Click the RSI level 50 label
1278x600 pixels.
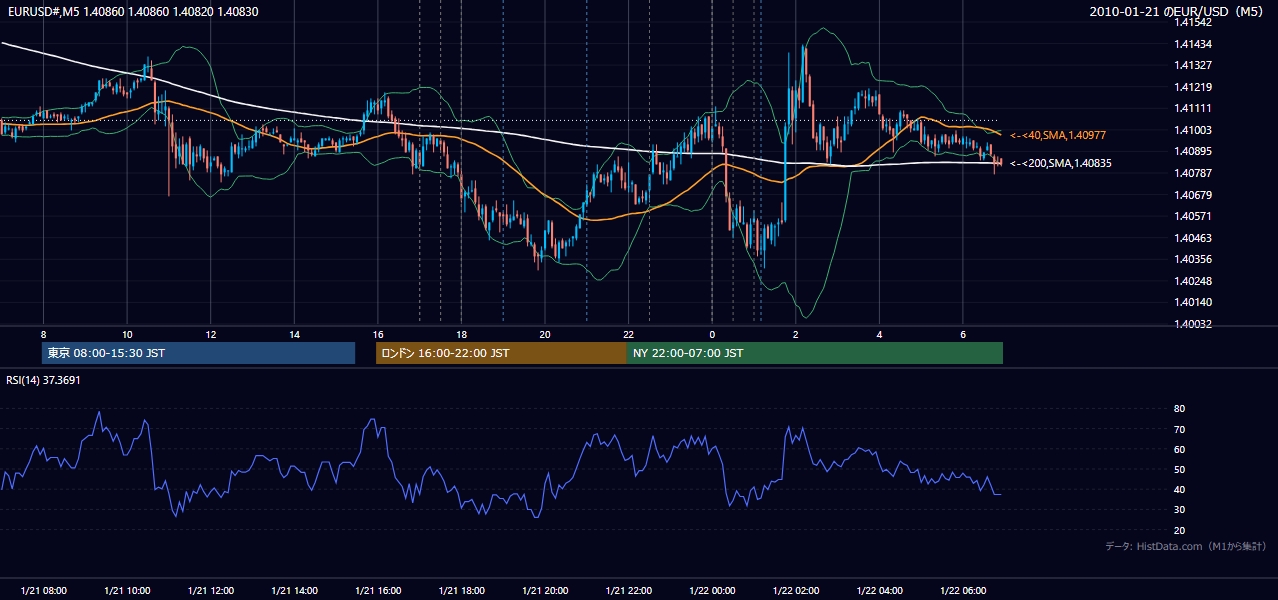tap(1180, 469)
